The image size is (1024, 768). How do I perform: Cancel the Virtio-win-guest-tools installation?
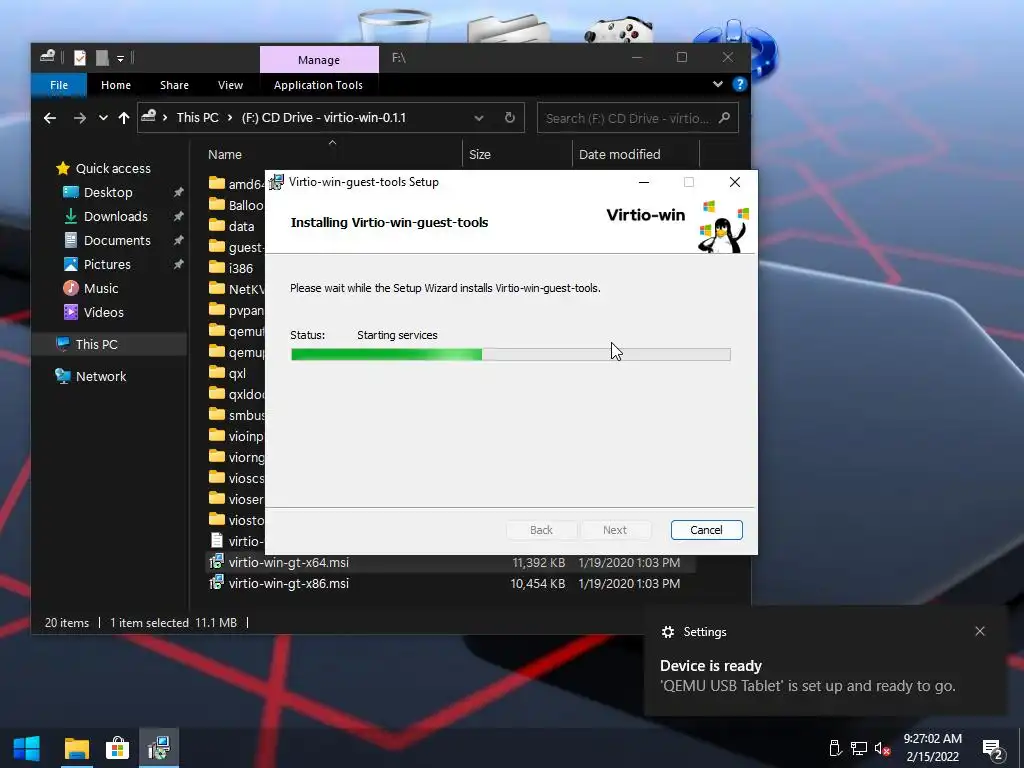[706, 530]
